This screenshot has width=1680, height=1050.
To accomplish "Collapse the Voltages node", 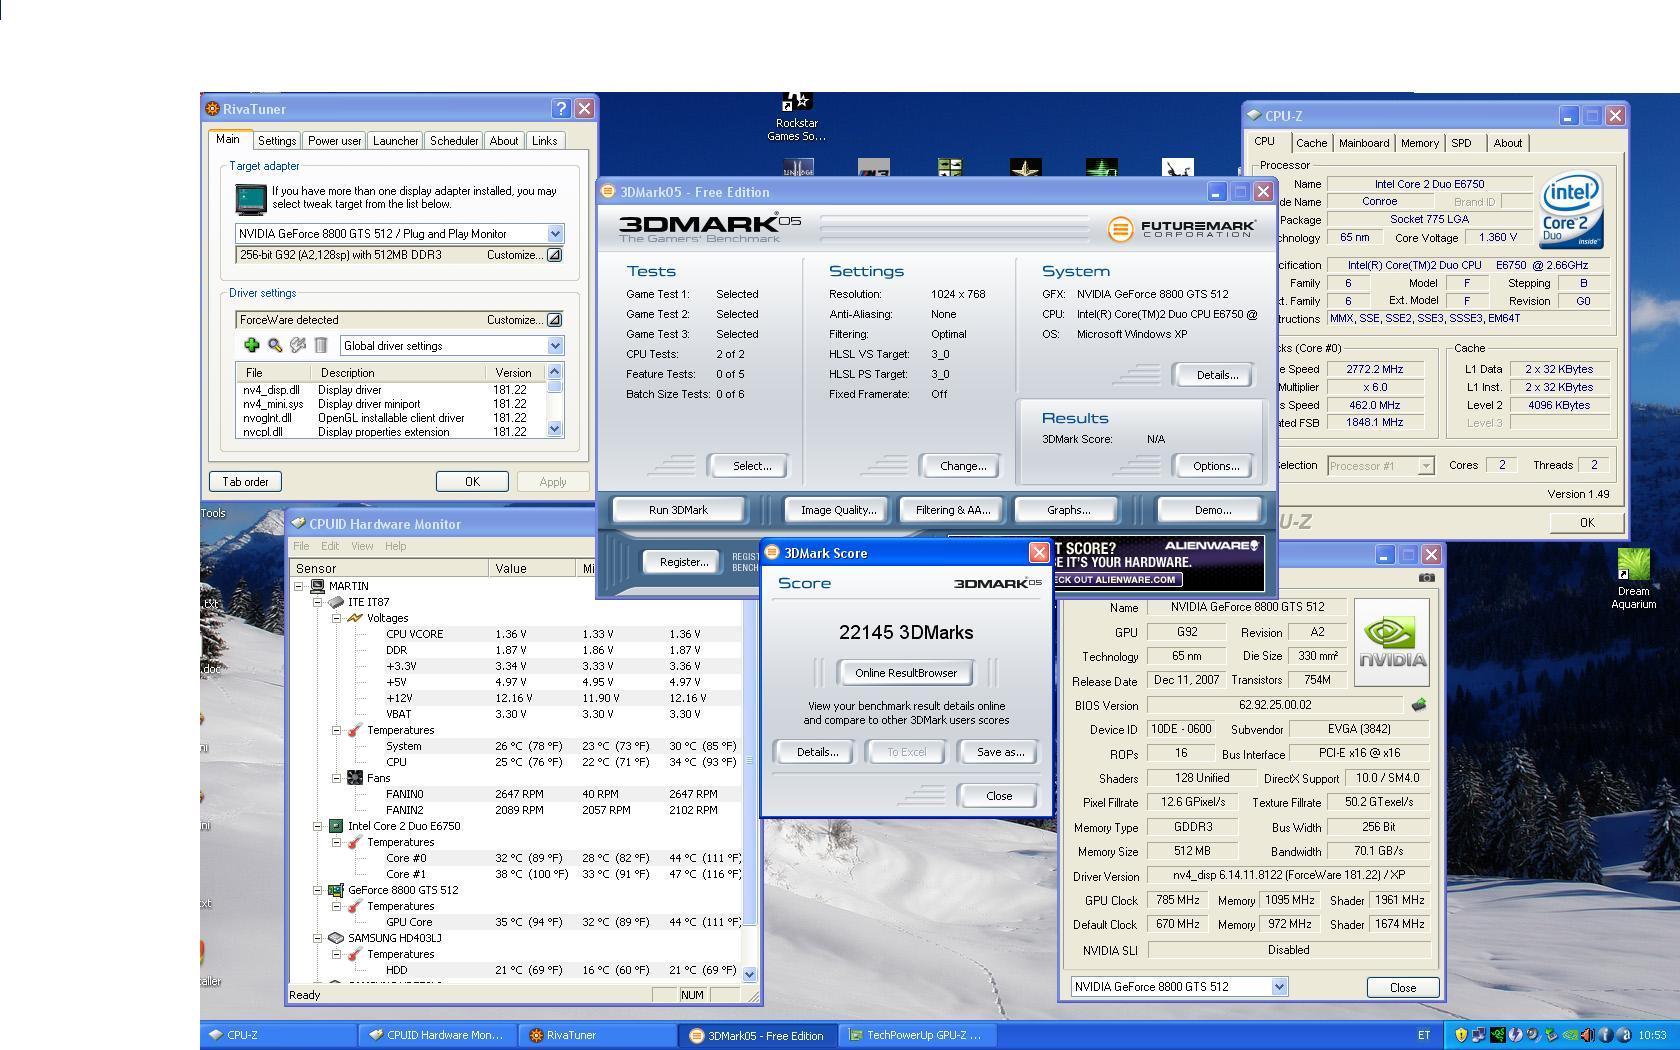I will point(337,618).
